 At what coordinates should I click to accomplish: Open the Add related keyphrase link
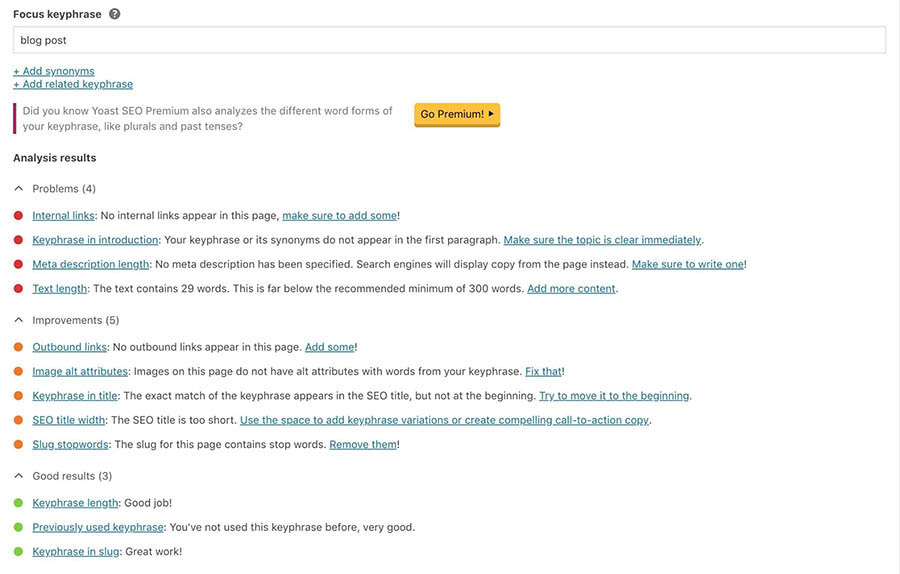[x=73, y=84]
